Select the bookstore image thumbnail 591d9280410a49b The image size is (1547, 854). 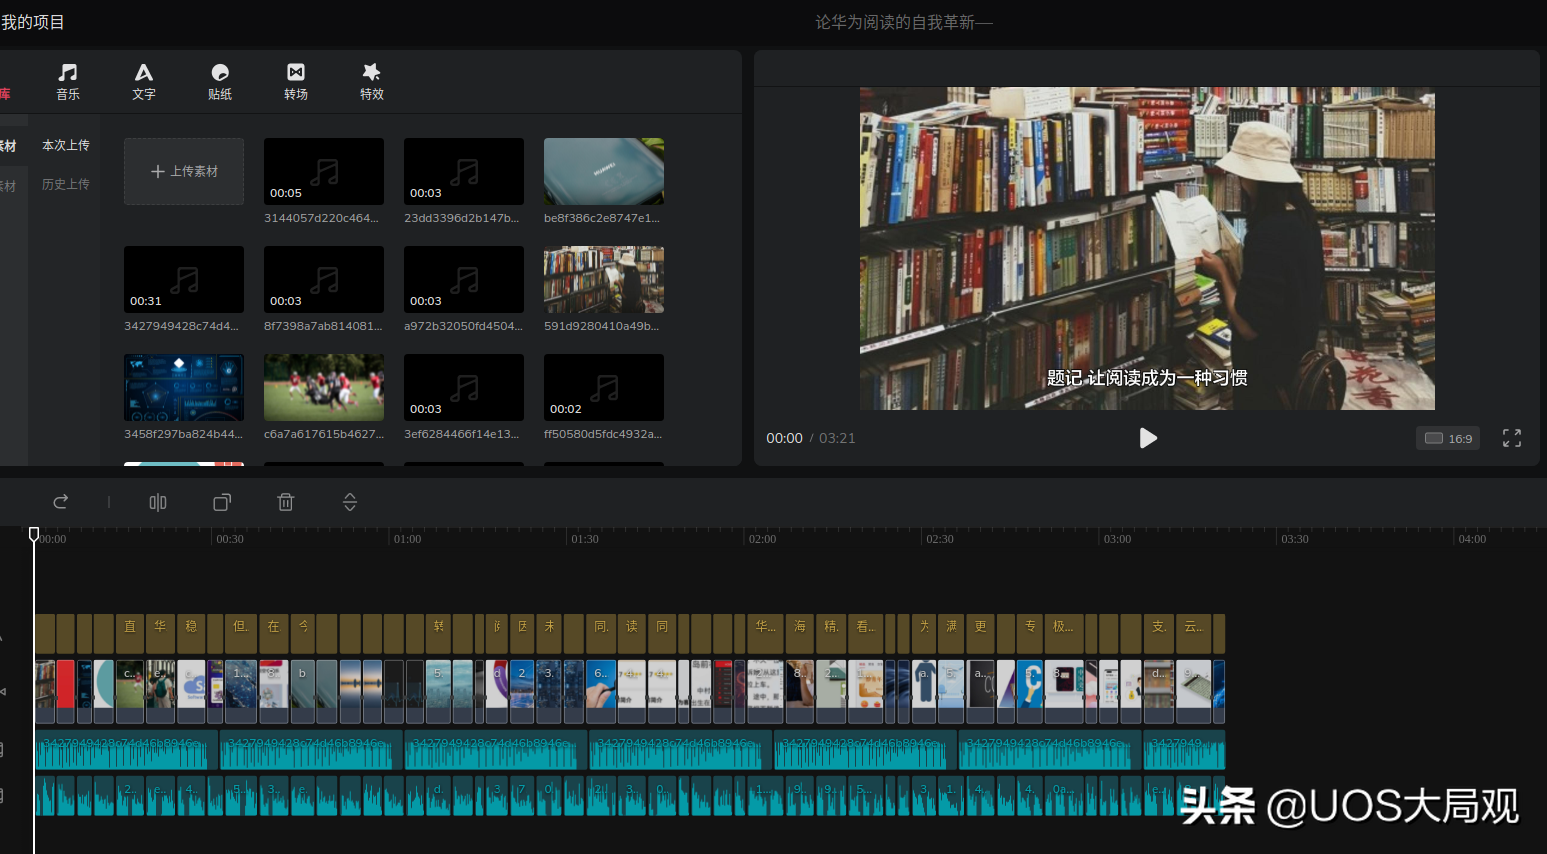click(x=604, y=280)
